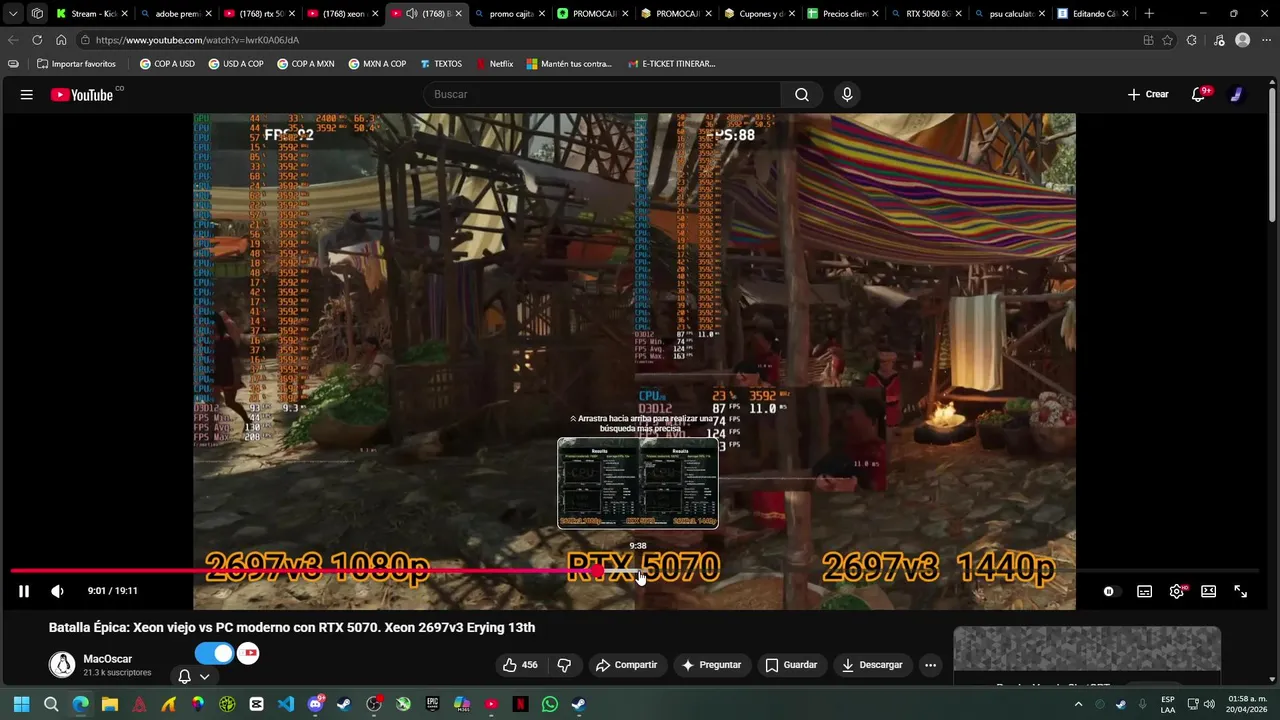Open the notifications bell with 9+ badge

[x=1199, y=94]
